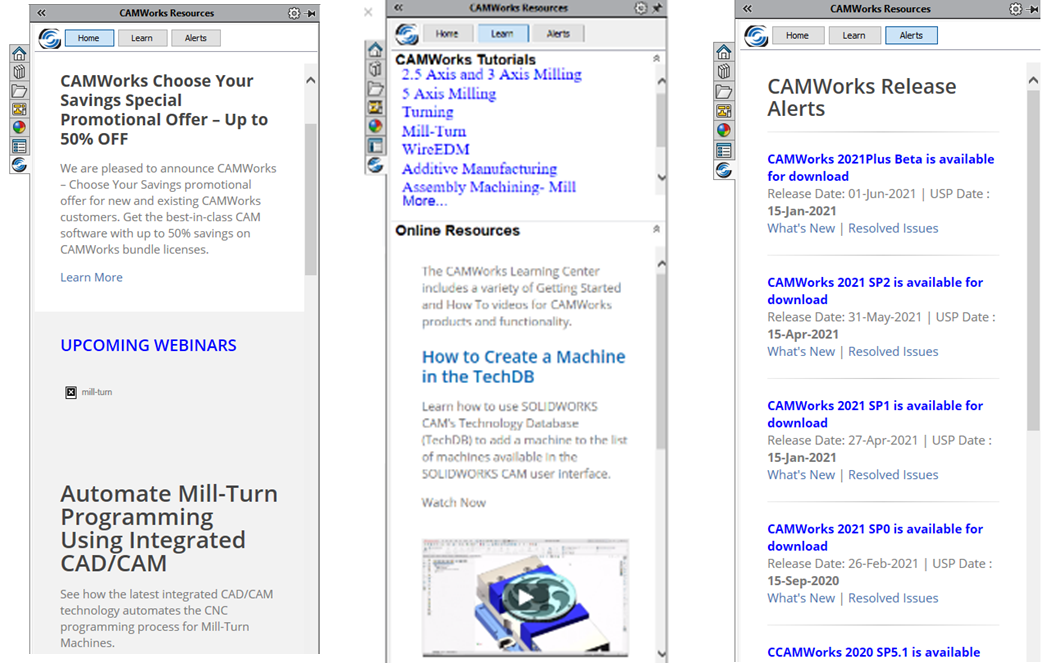The width and height of the screenshot is (1047, 663).
Task: Select Learn tab in middle panel
Action: pos(503,33)
